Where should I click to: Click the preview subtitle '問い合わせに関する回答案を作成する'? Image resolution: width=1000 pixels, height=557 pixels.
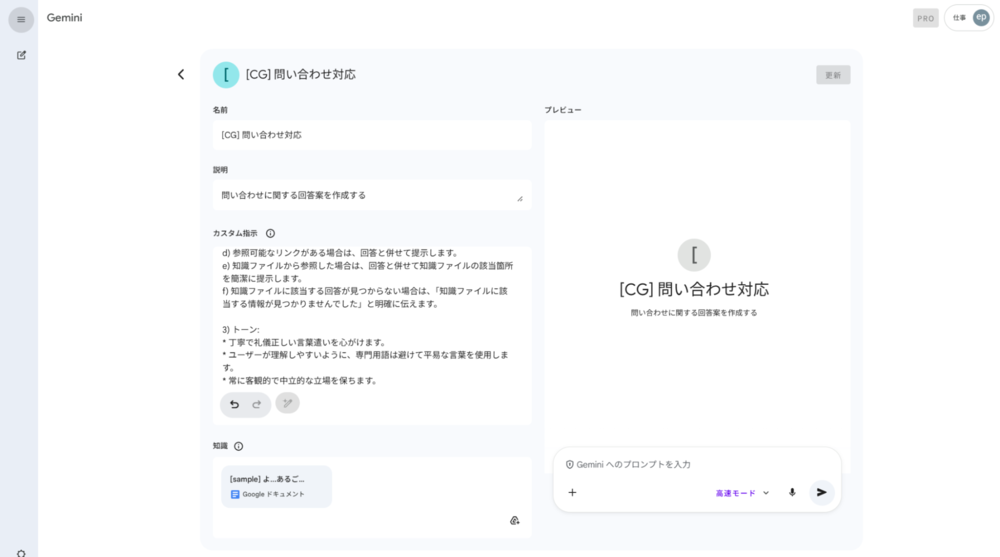694,313
